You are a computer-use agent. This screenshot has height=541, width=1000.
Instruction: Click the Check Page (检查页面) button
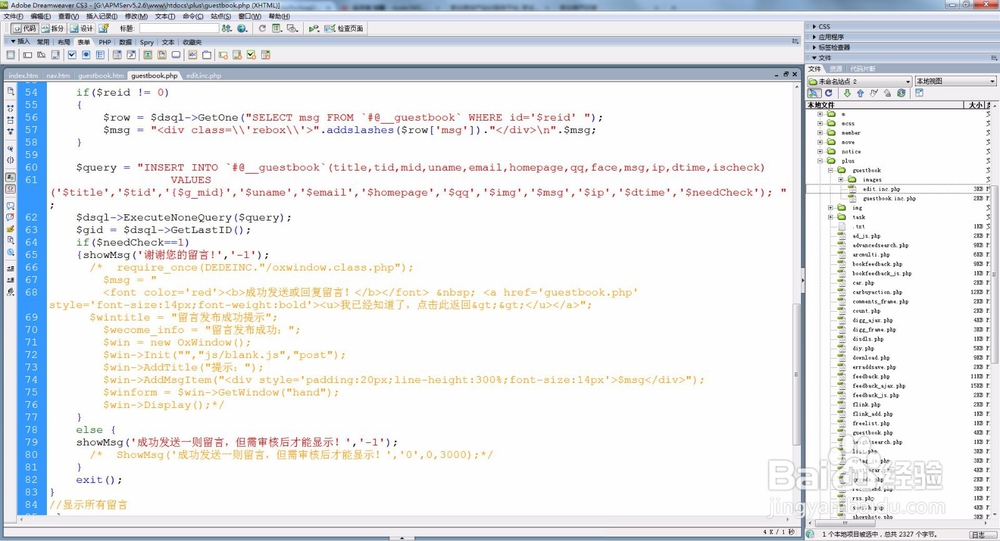[x=344, y=29]
